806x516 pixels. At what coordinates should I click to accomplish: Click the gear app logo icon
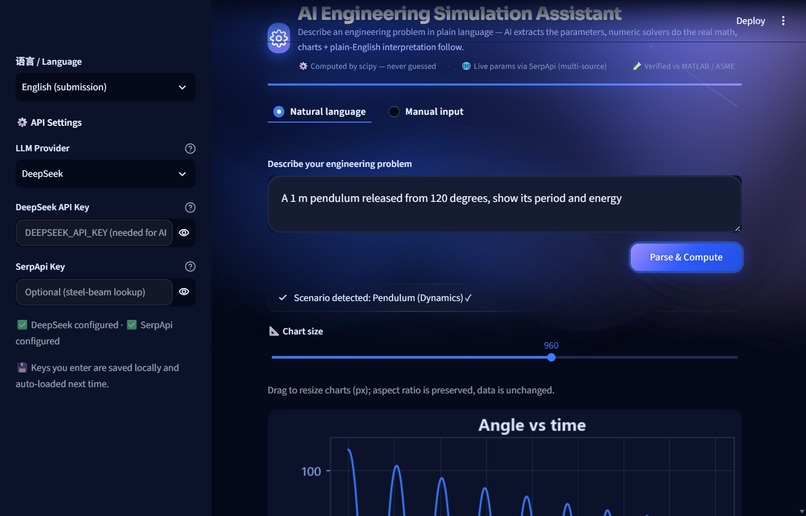[279, 38]
